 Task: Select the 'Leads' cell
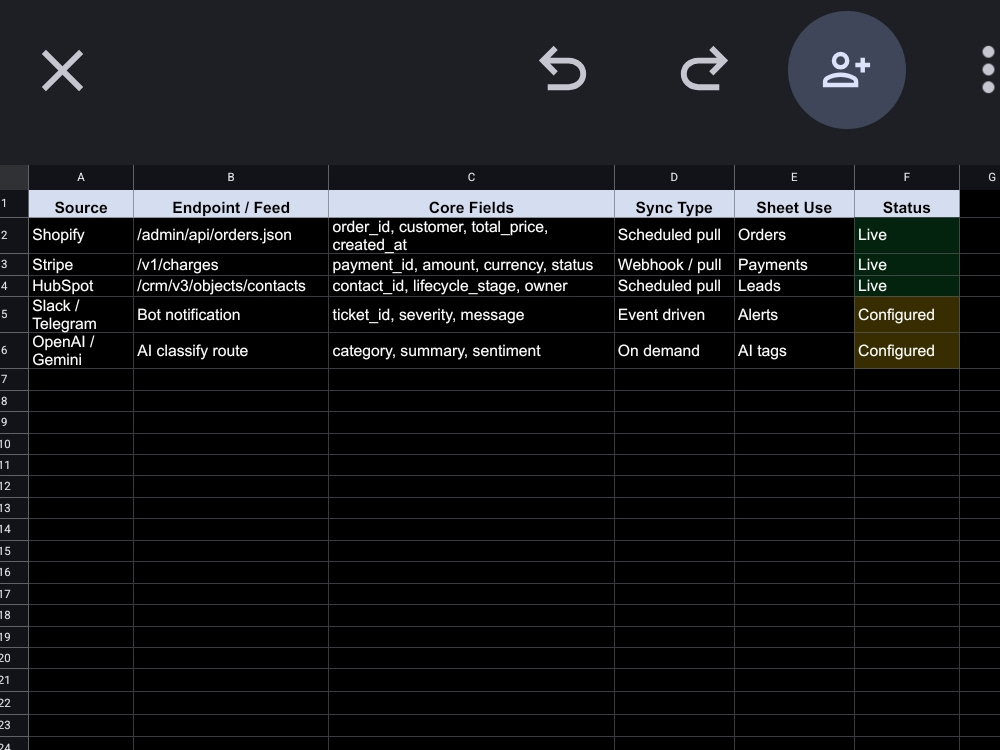tap(794, 286)
